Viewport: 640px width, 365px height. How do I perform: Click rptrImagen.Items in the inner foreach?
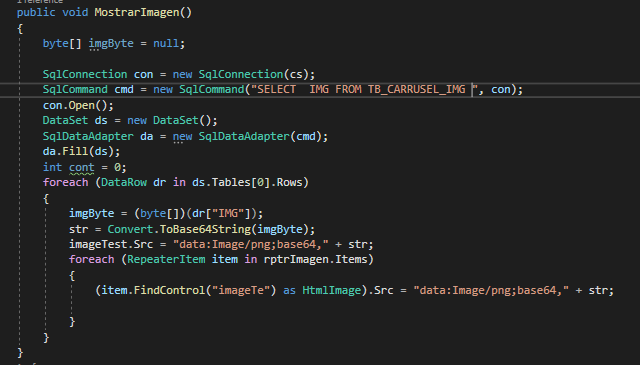pyautogui.click(x=316, y=259)
